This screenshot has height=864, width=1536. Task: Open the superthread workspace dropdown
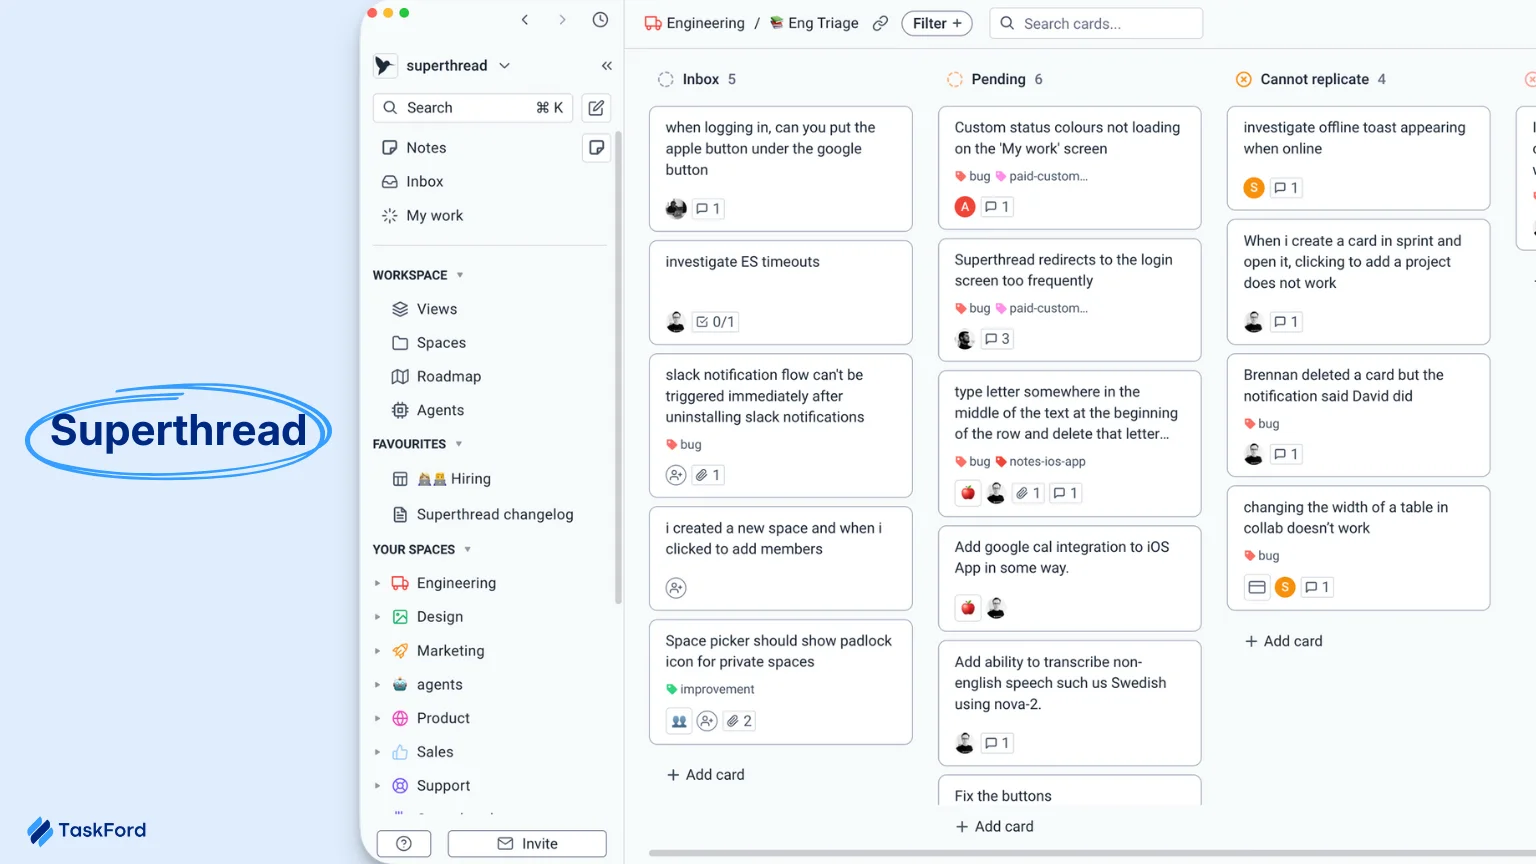pyautogui.click(x=504, y=66)
